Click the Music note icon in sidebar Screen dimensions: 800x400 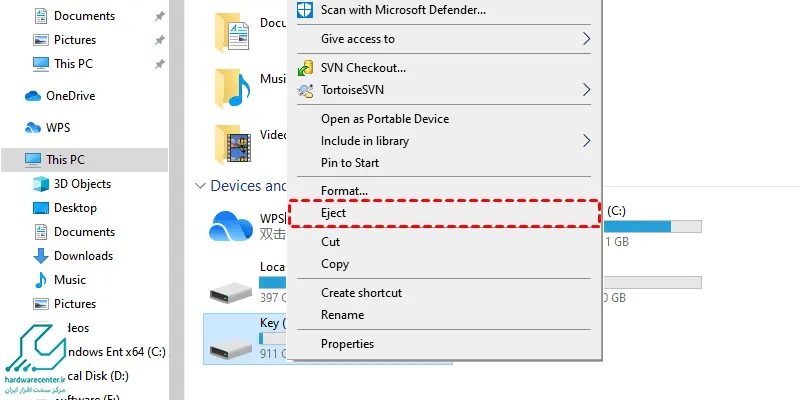point(41,280)
